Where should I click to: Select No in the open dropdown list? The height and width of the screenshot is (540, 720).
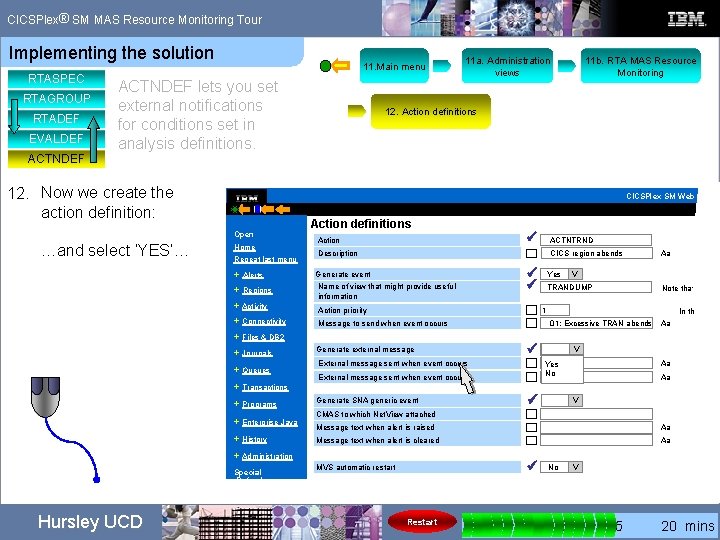point(550,374)
